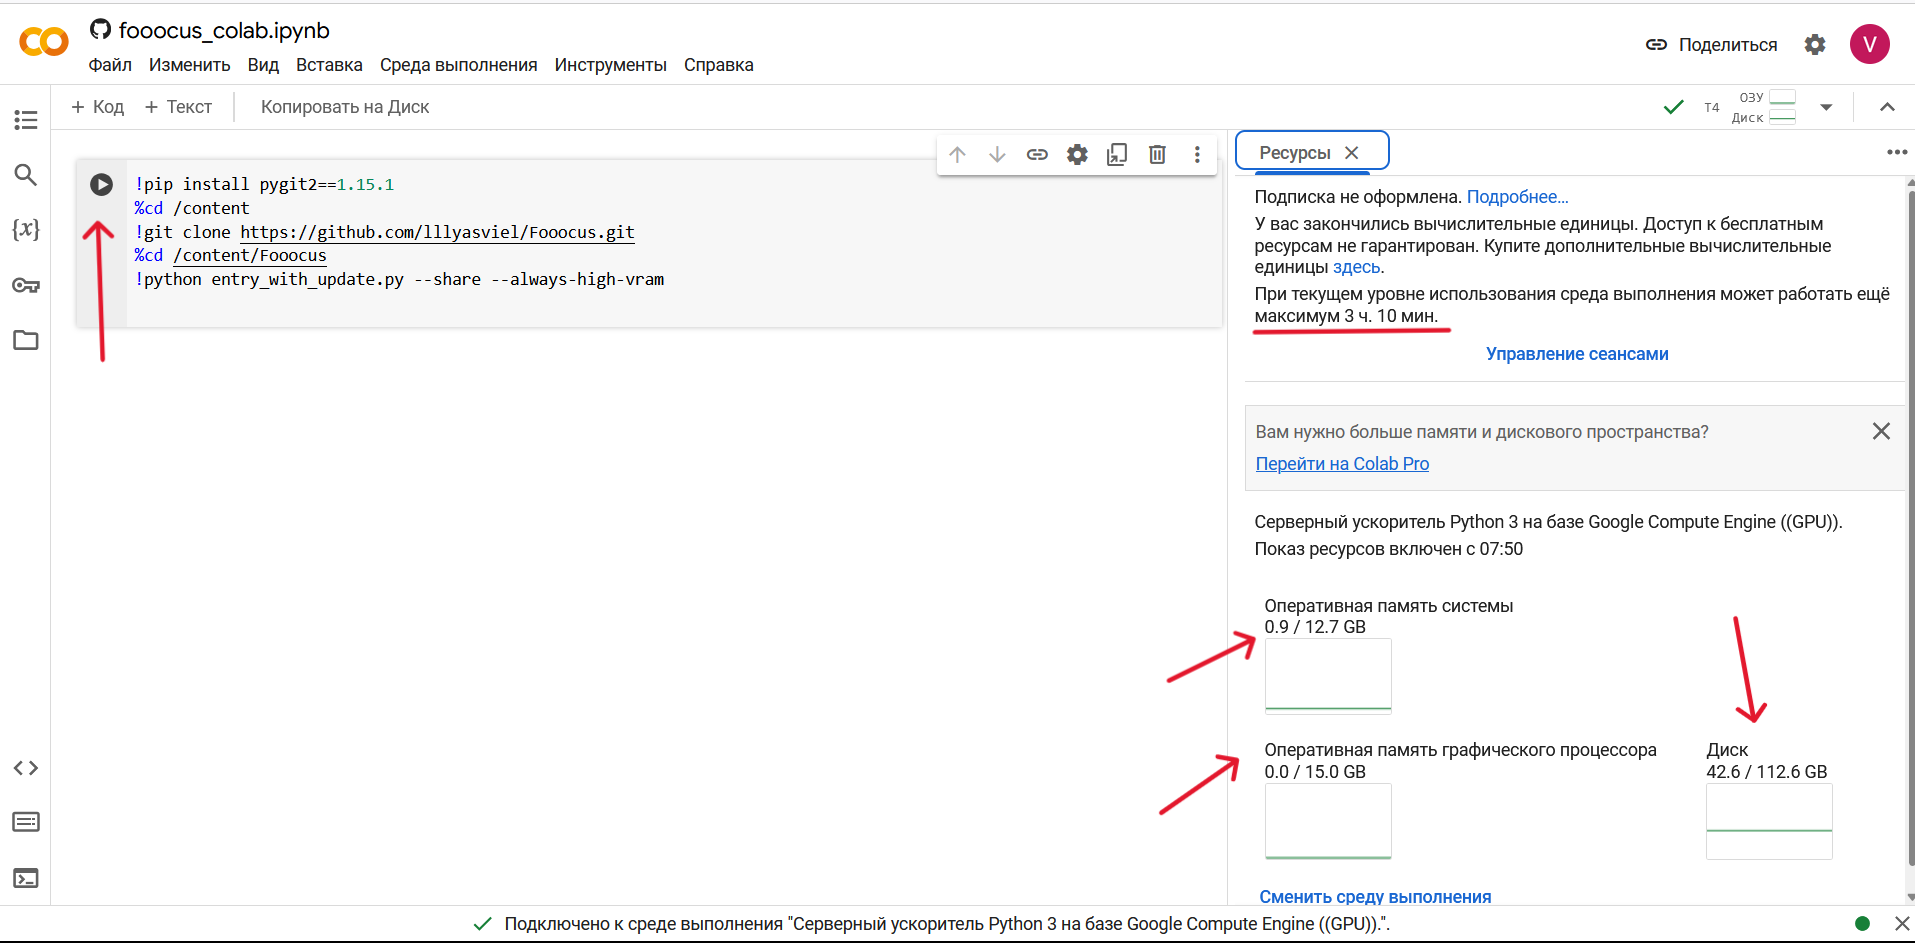Click the green connected checkmark indicator
1915x943 pixels.
click(1673, 107)
